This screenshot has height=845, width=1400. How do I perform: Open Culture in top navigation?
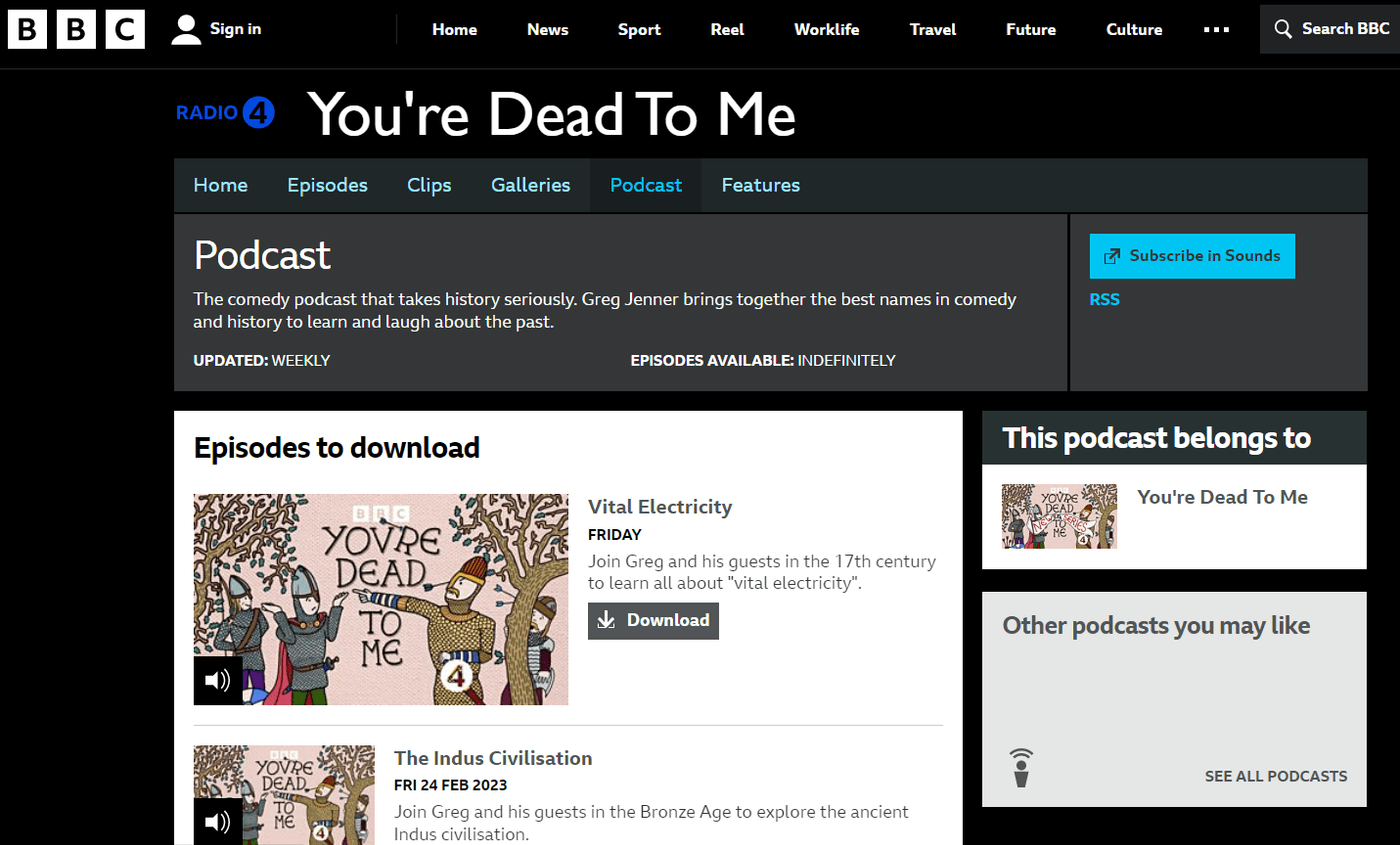point(1134,29)
